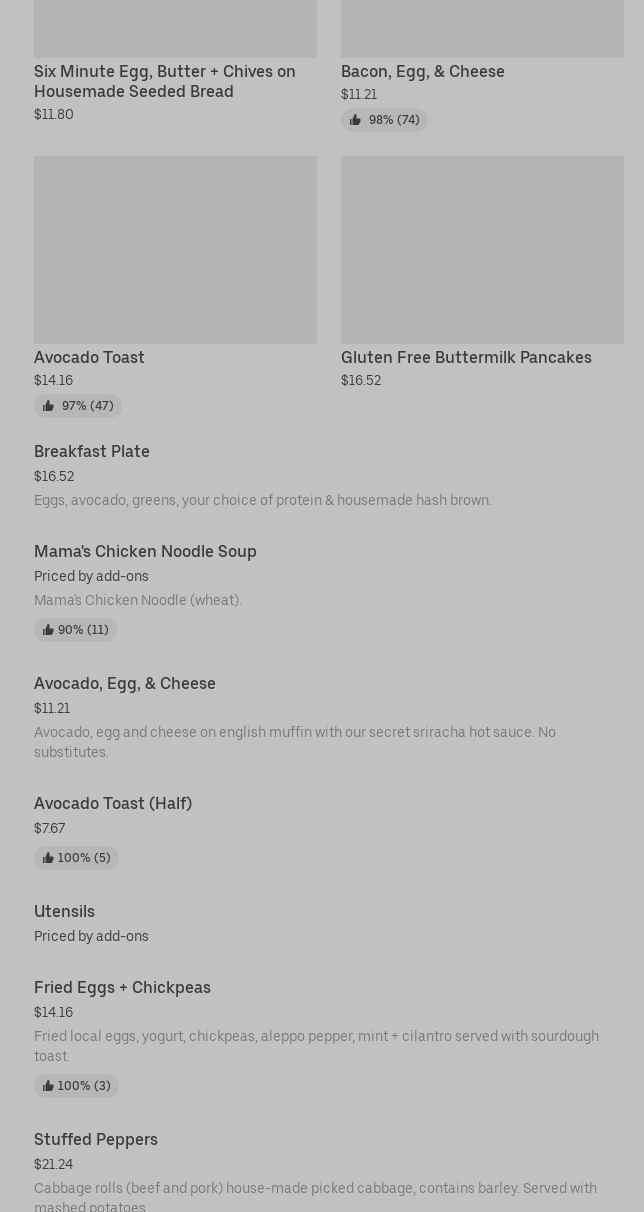Open the Utensils item
This screenshot has width=644, height=1212.
64,911
